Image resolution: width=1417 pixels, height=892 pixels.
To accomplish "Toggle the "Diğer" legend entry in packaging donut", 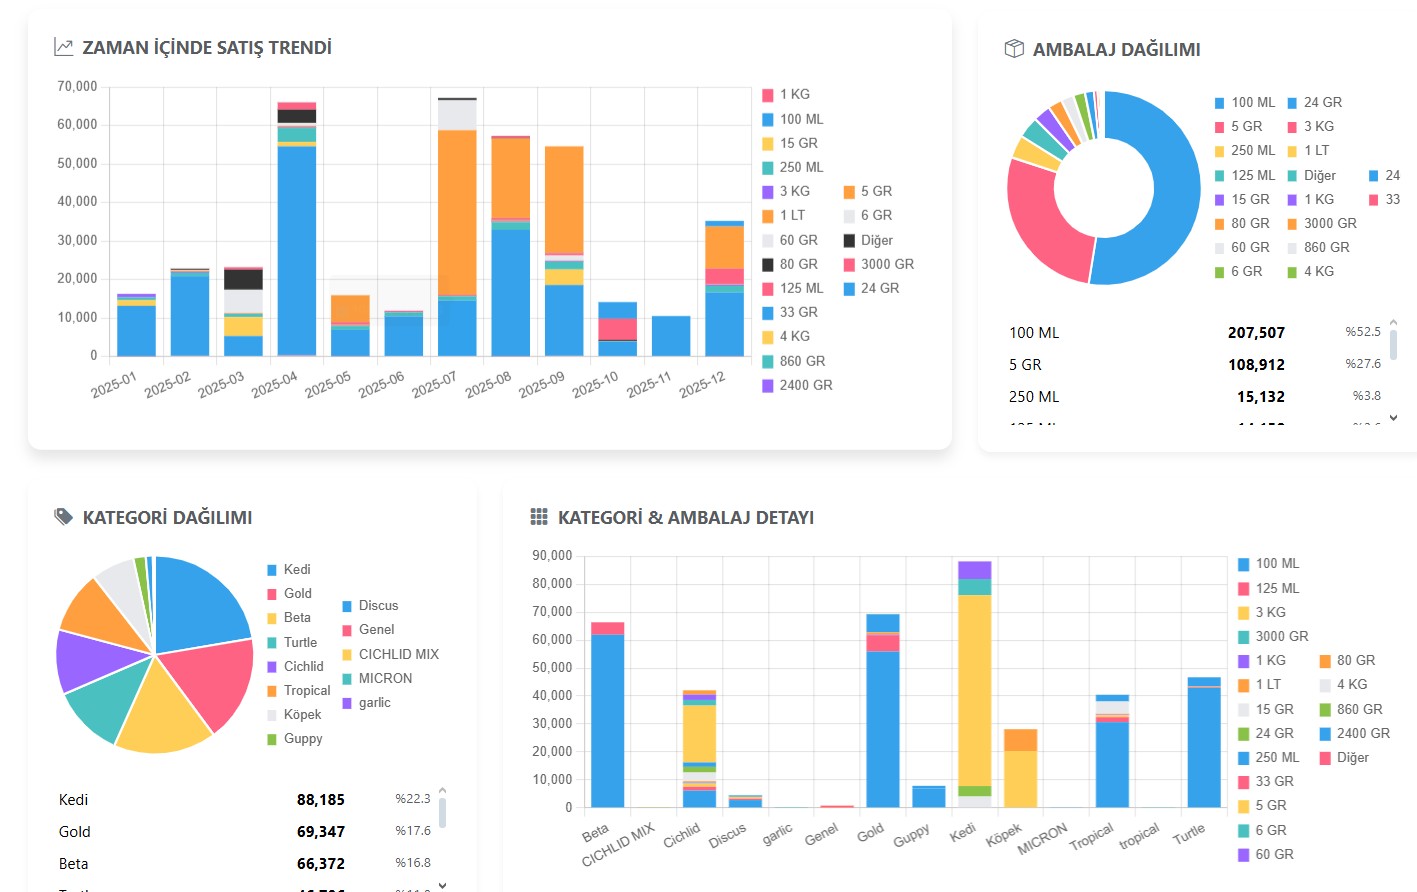I will pyautogui.click(x=1318, y=175).
